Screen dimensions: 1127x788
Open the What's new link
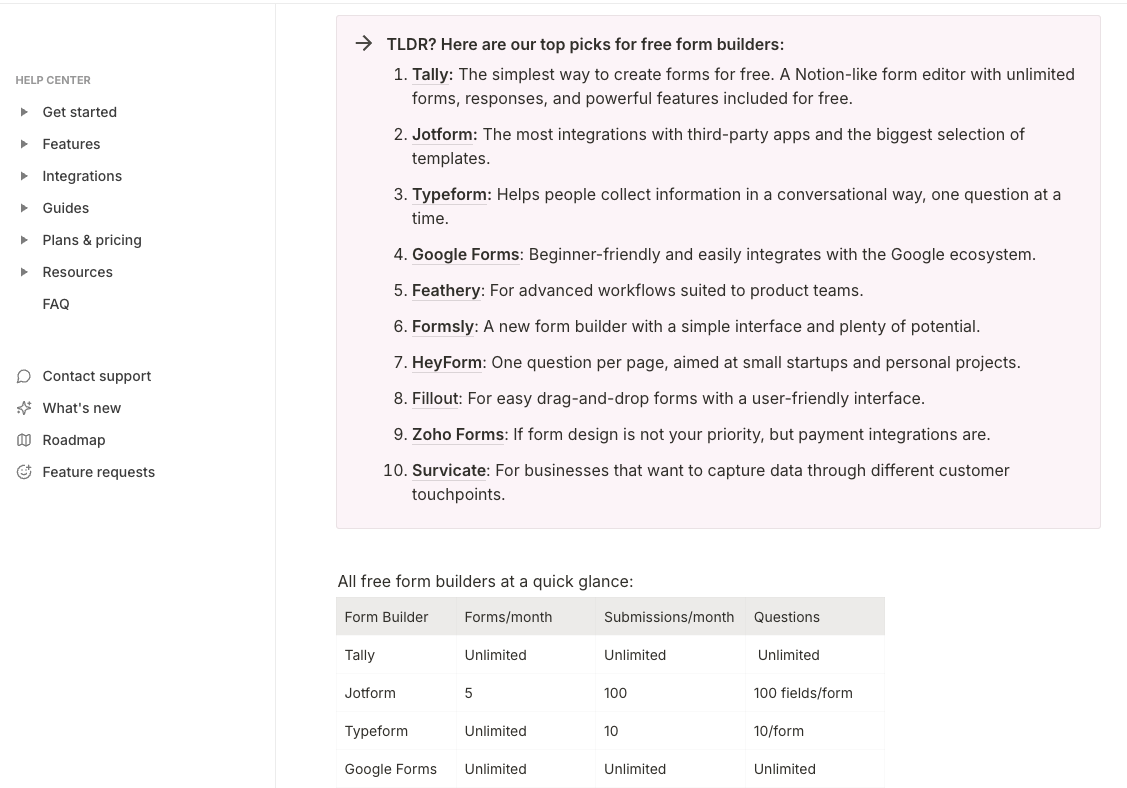click(x=81, y=408)
